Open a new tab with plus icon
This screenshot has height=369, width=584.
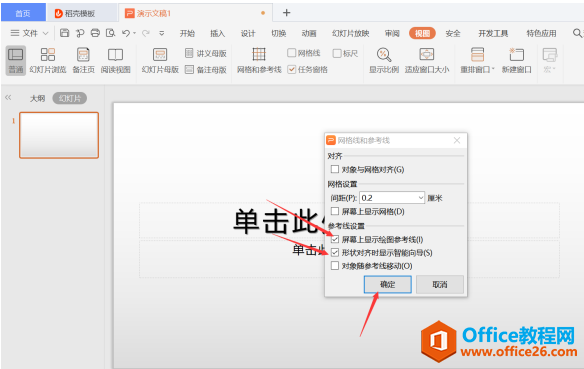[286, 13]
